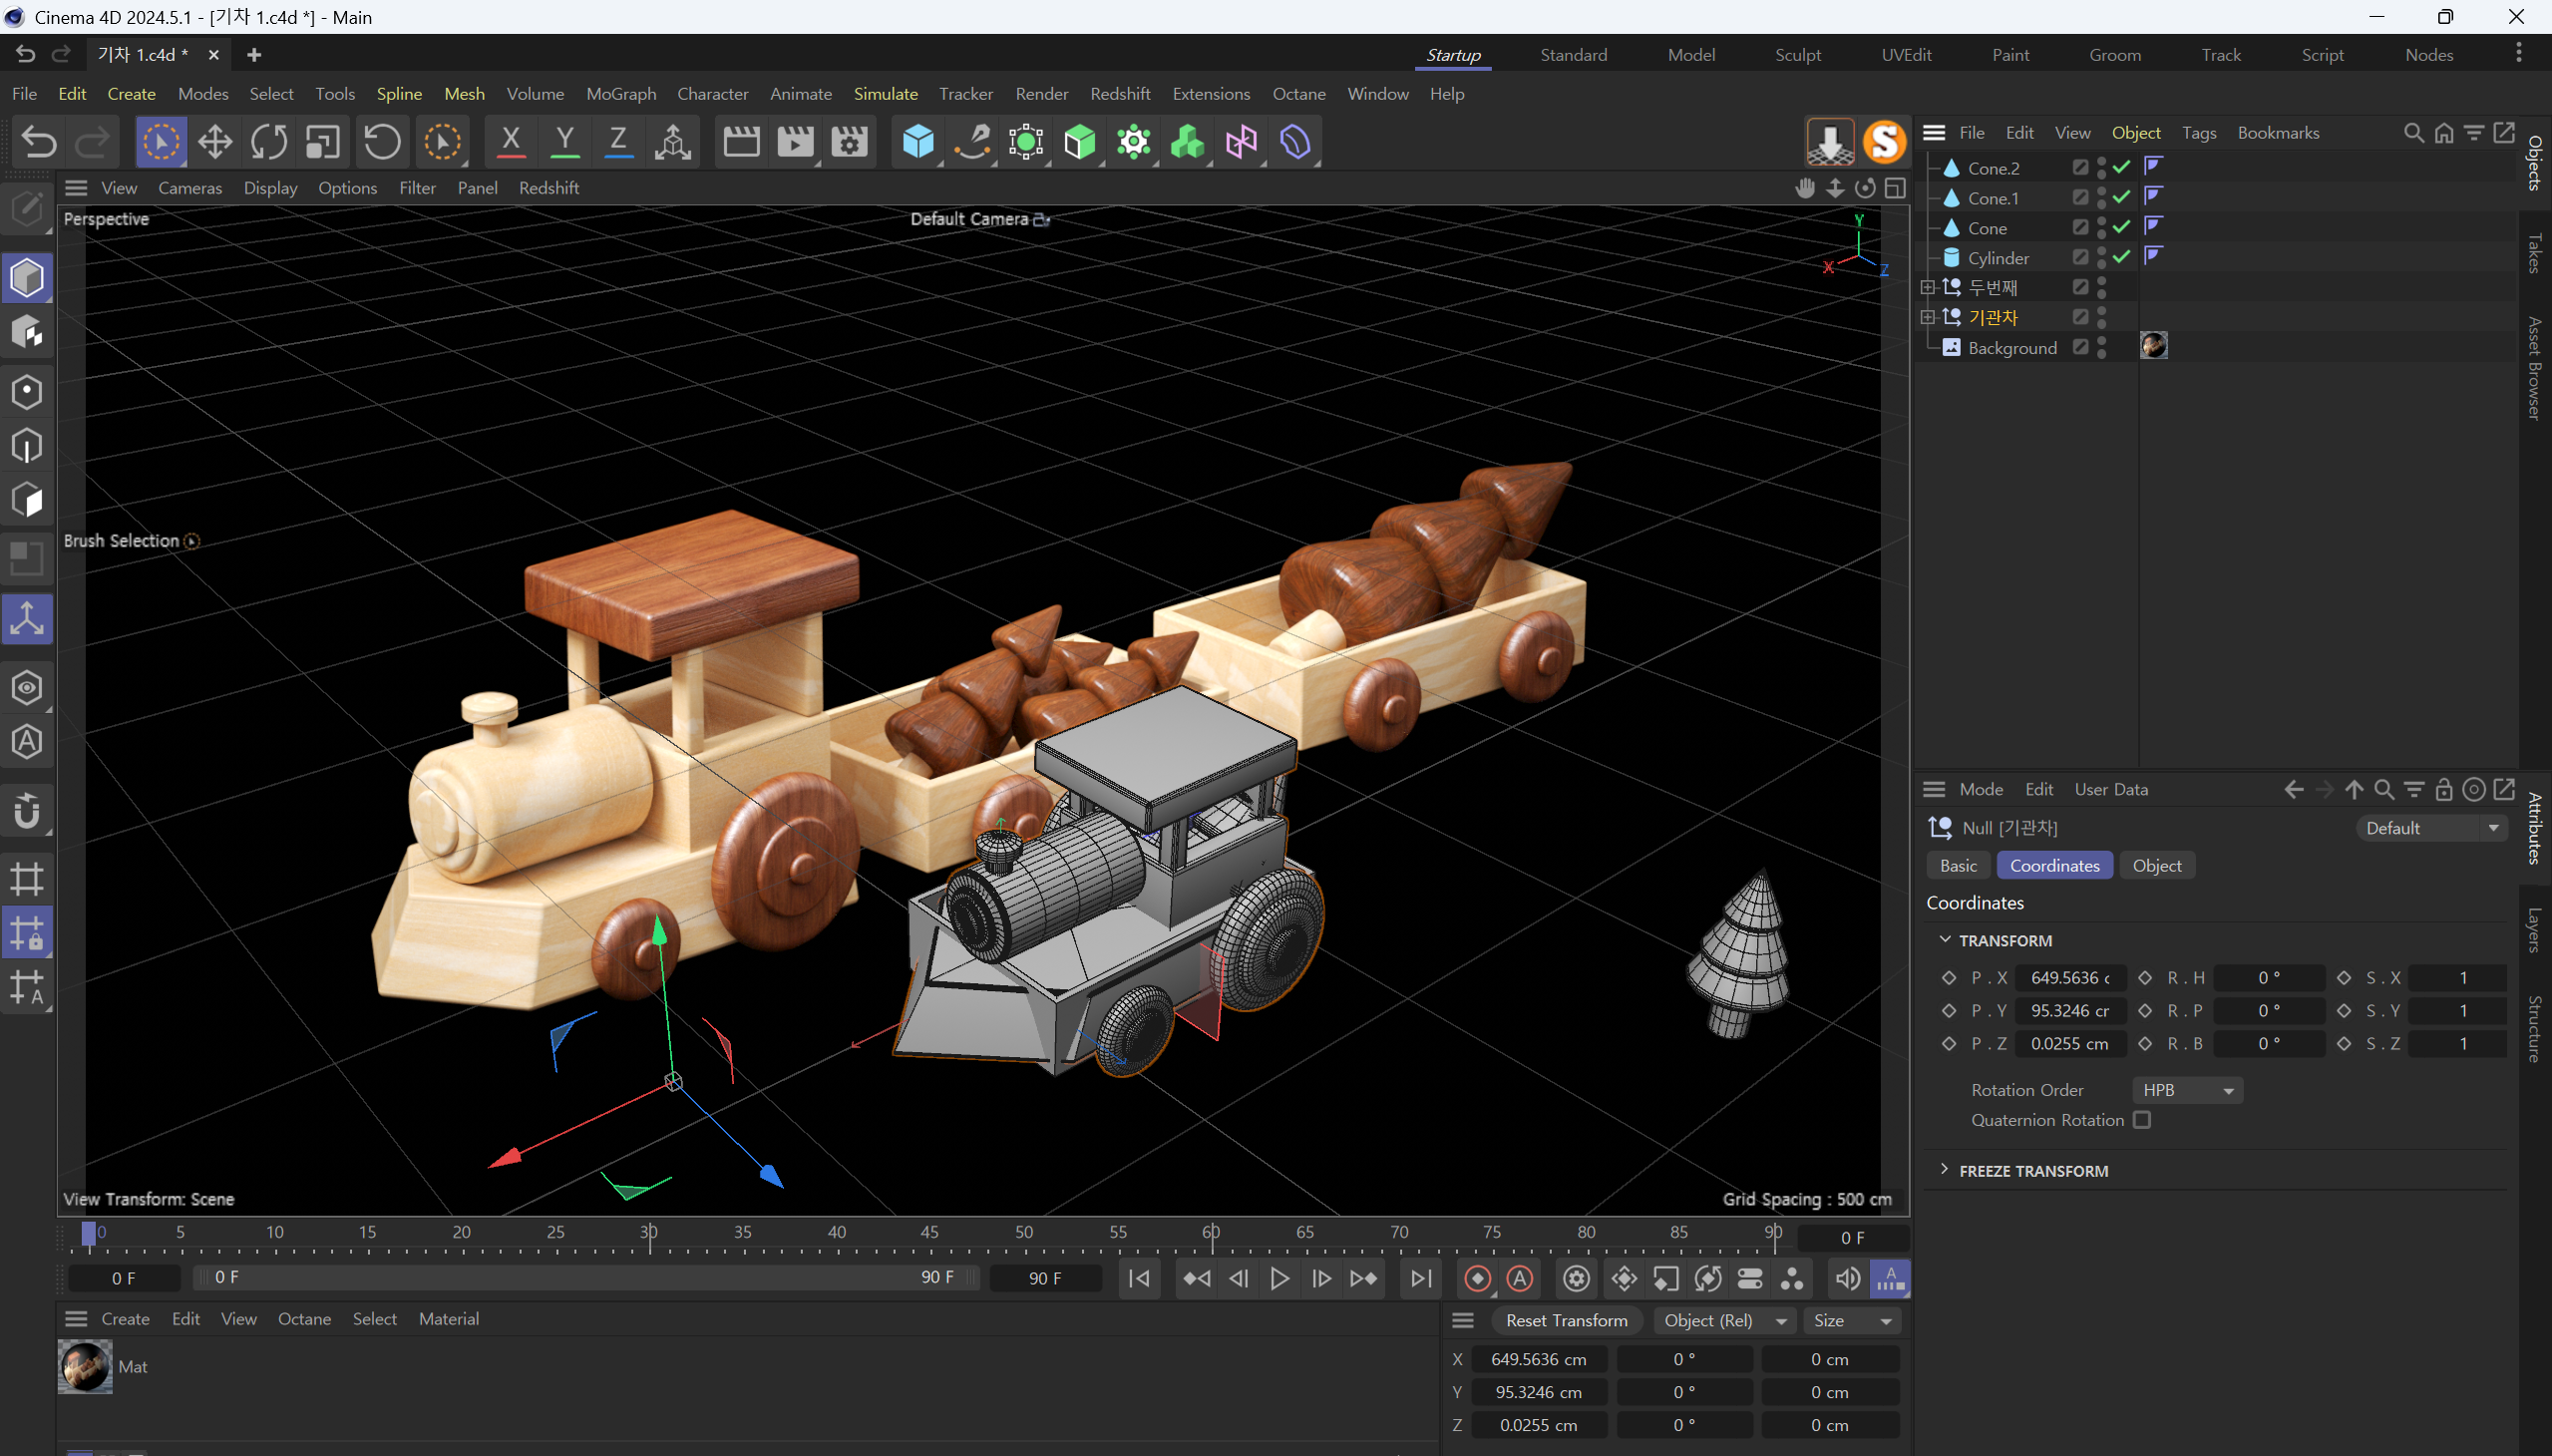The width and height of the screenshot is (2552, 1456).
Task: Enable Quaternion Rotation checkbox
Action: tap(2142, 1121)
